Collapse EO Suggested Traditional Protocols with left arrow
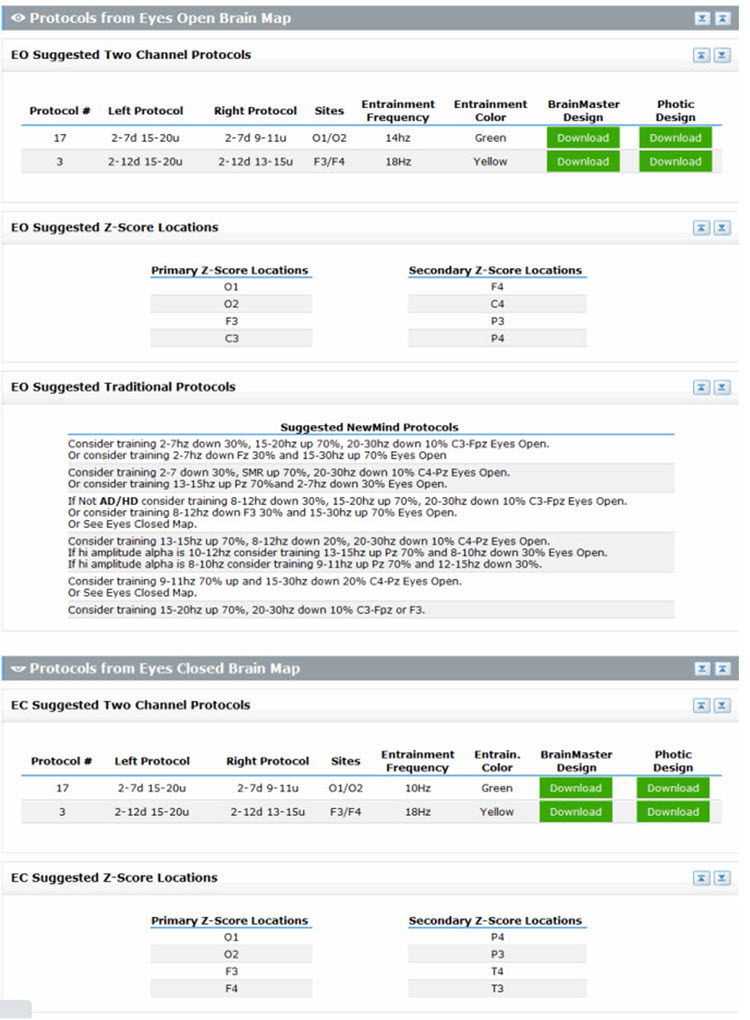This screenshot has width=750, height=1020. tap(702, 387)
